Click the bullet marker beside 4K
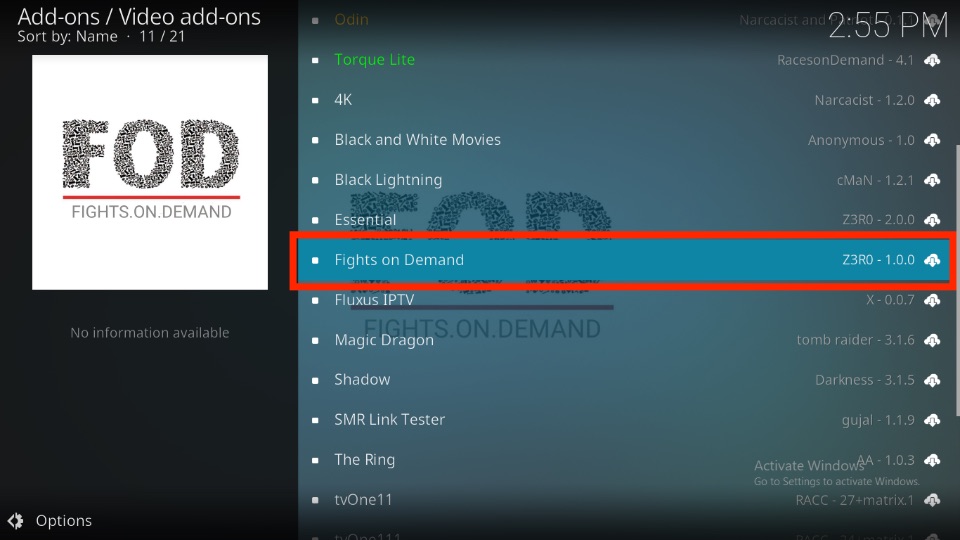Image resolution: width=960 pixels, height=540 pixels. coord(315,100)
